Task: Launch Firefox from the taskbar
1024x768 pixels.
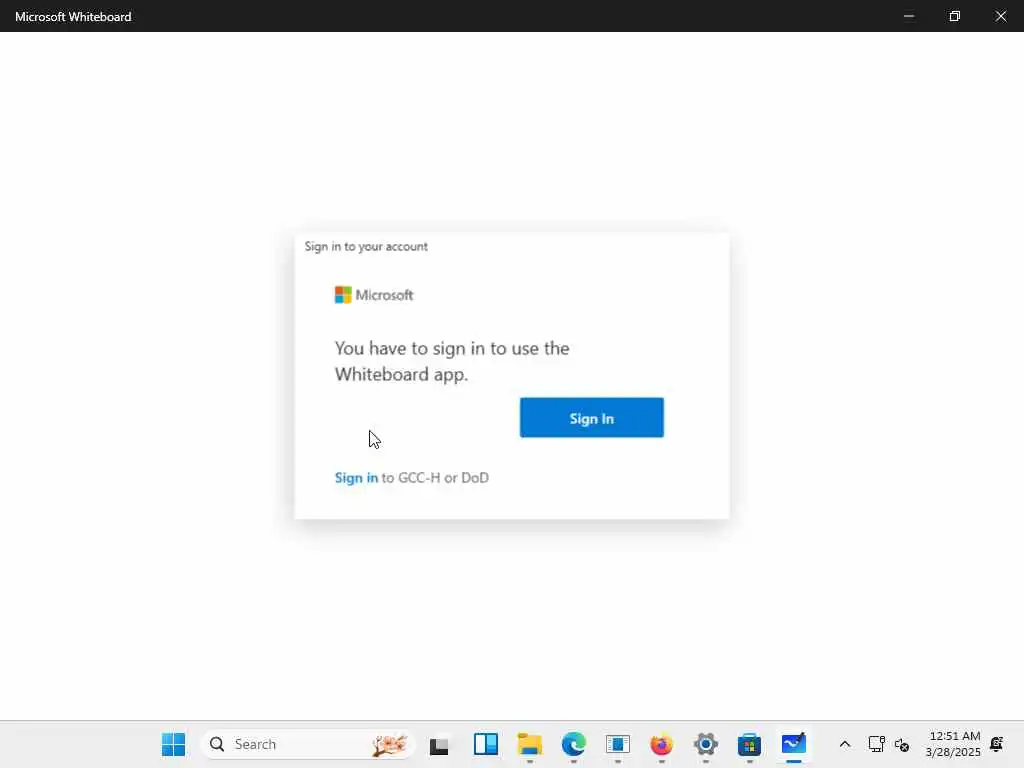Action: [661, 744]
